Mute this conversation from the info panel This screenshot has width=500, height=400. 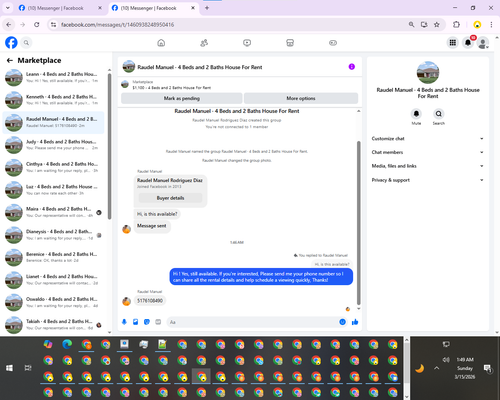pos(416,114)
